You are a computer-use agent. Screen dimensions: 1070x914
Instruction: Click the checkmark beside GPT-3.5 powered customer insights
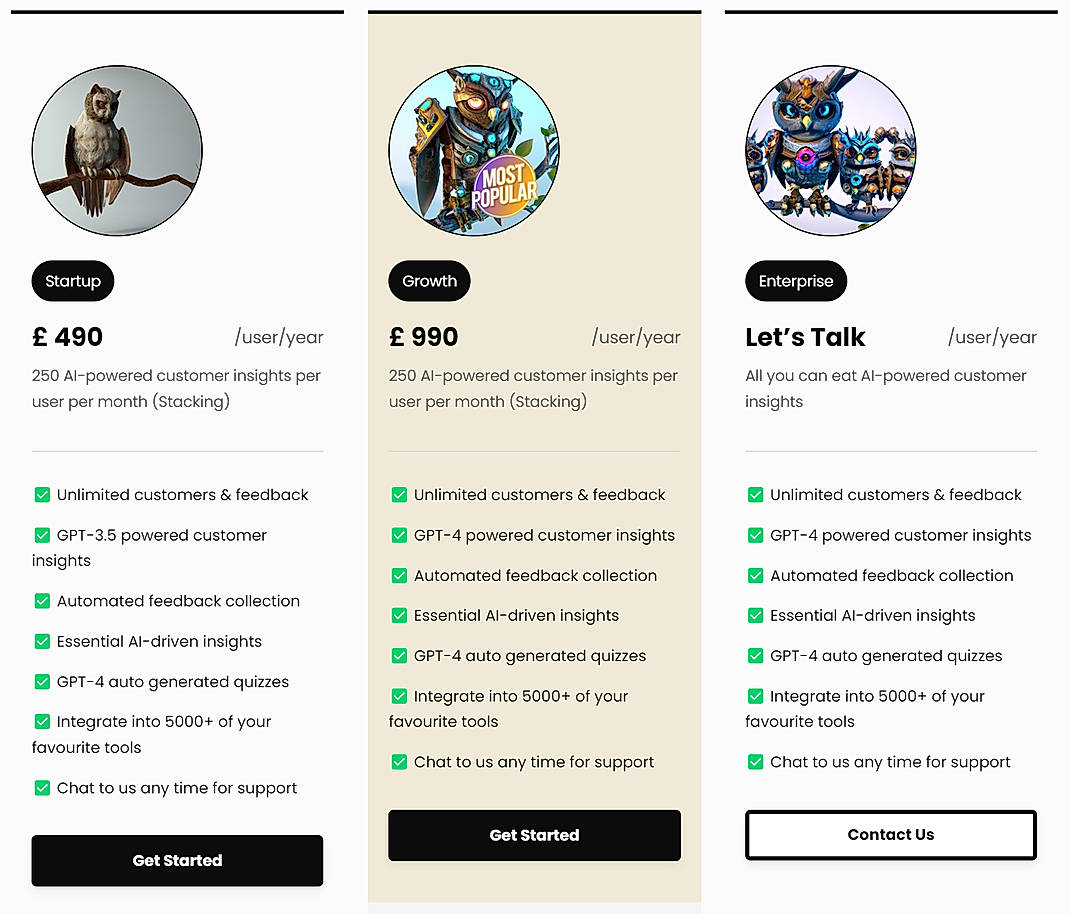click(x=41, y=535)
